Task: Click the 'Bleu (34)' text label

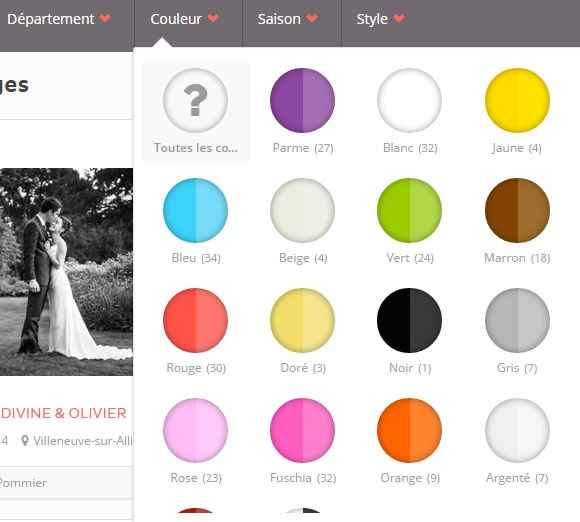Action: [x=196, y=258]
